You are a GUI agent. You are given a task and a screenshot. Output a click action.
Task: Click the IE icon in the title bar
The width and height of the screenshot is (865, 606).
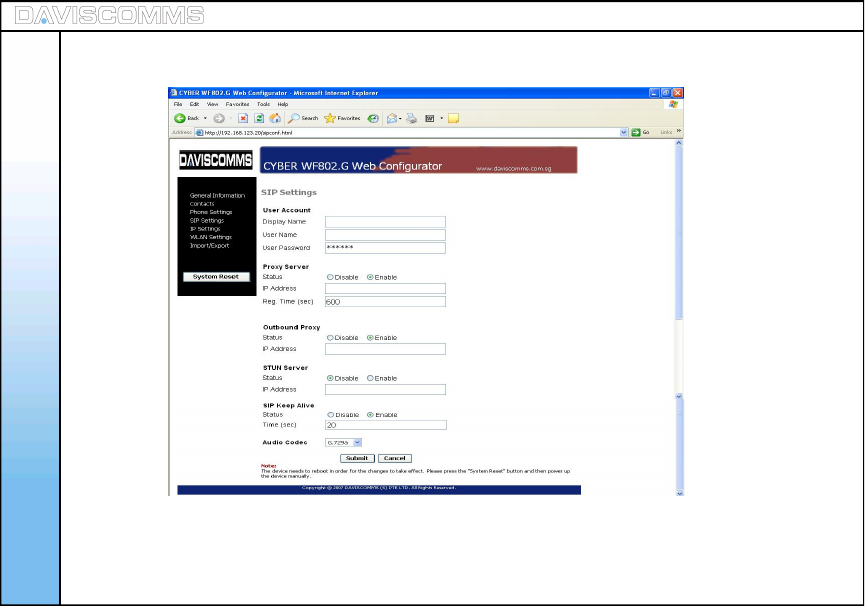click(173, 93)
